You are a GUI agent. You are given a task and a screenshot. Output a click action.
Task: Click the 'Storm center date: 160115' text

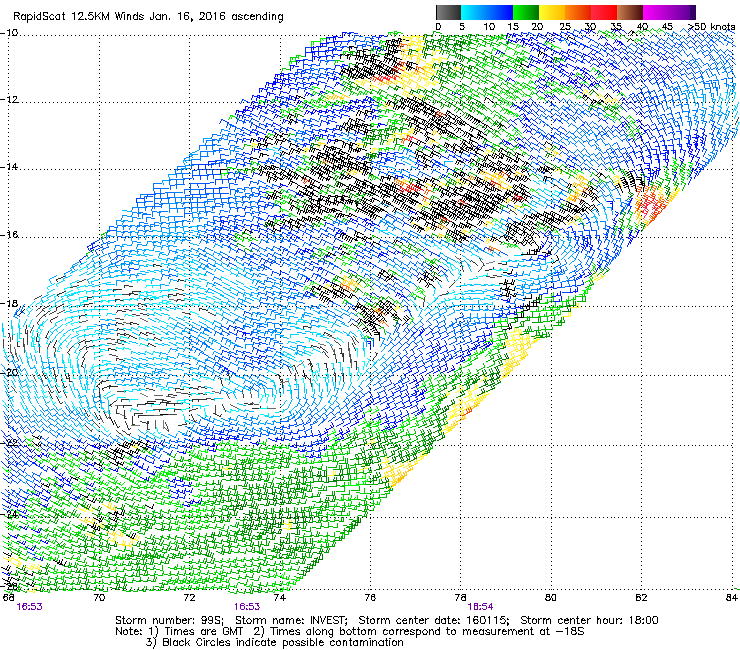(434, 620)
